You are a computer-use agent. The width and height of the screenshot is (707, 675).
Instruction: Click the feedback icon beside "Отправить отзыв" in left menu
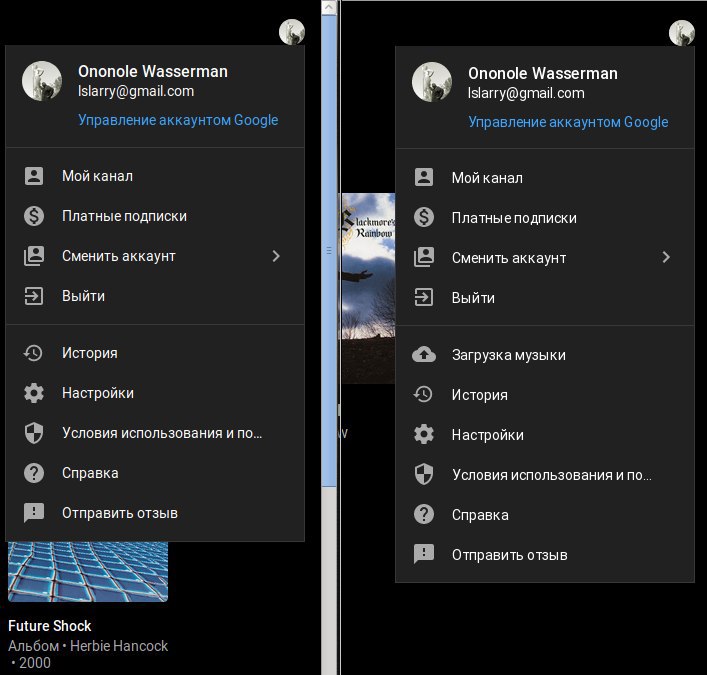tap(34, 513)
